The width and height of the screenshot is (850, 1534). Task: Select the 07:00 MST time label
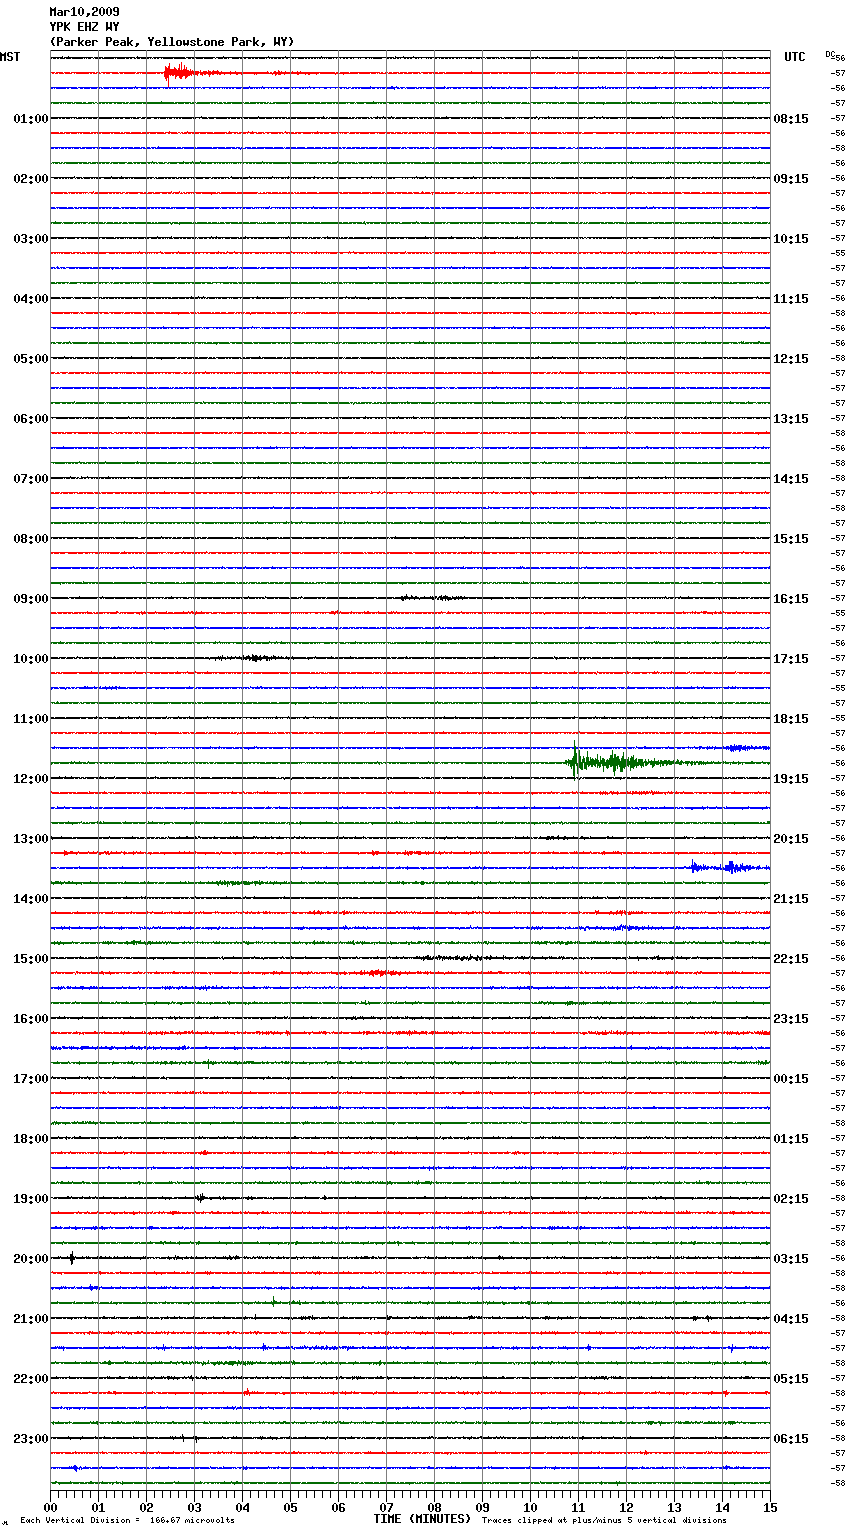31,479
